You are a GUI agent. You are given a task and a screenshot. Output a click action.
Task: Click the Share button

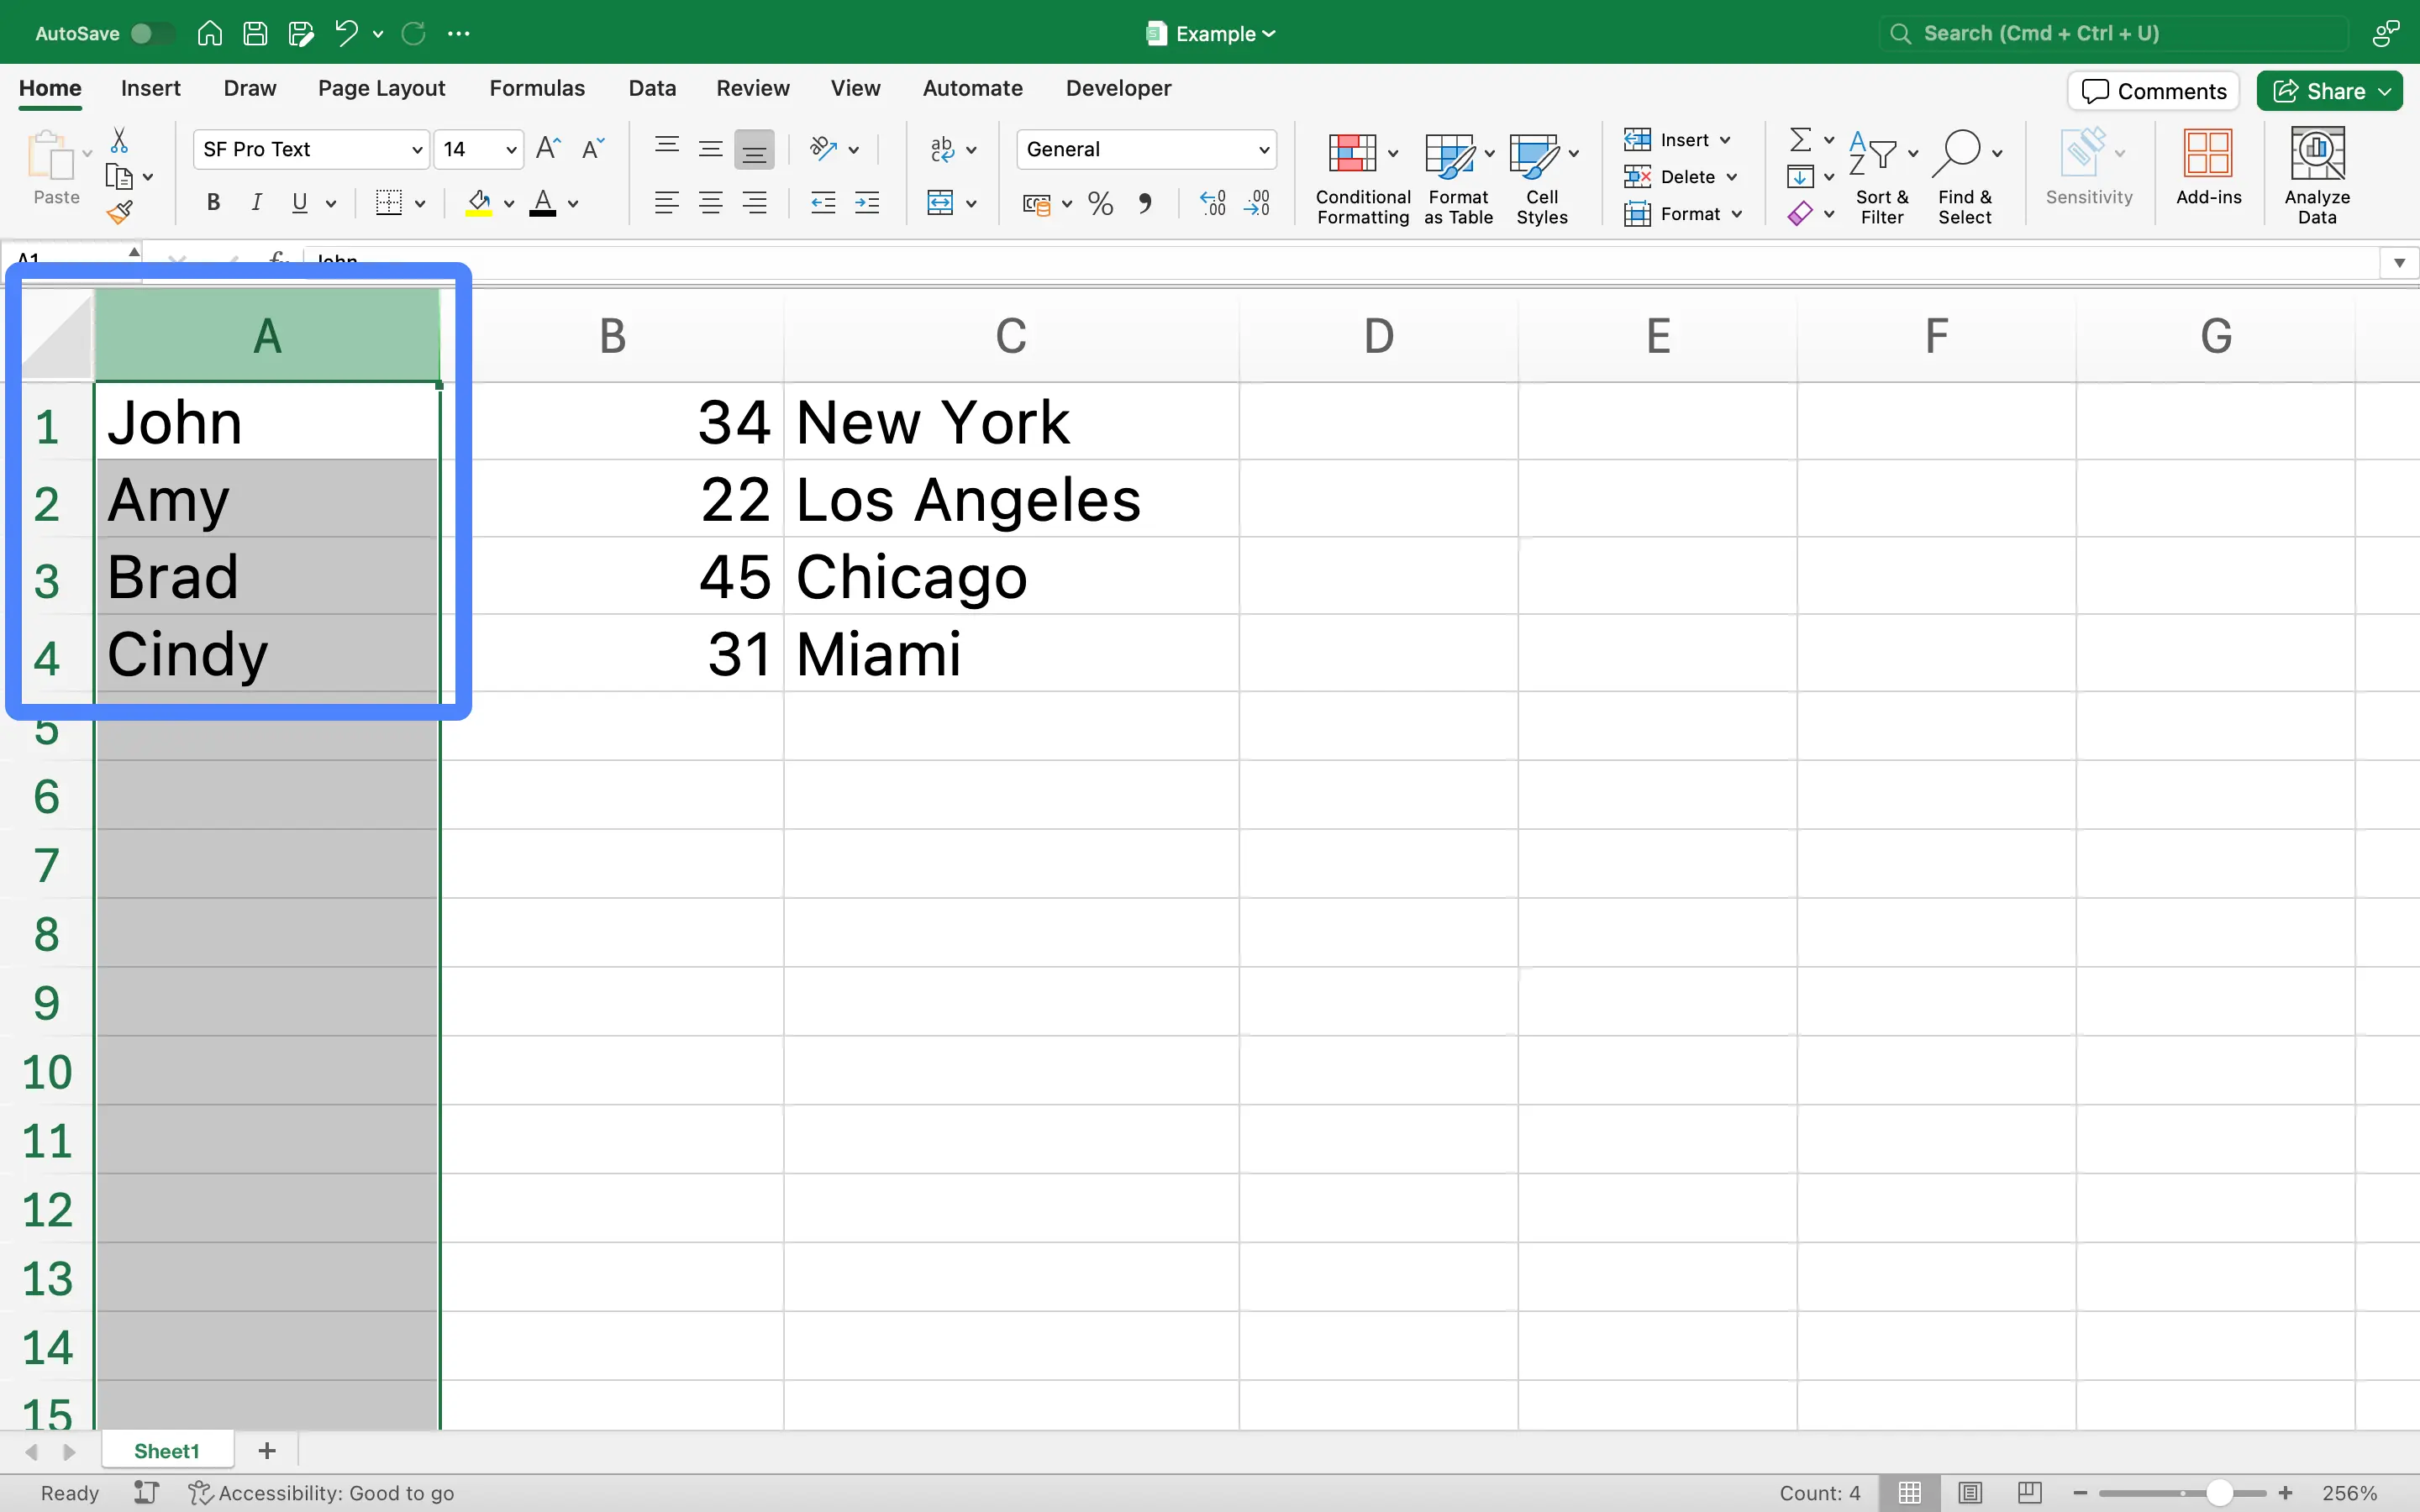click(x=2330, y=91)
